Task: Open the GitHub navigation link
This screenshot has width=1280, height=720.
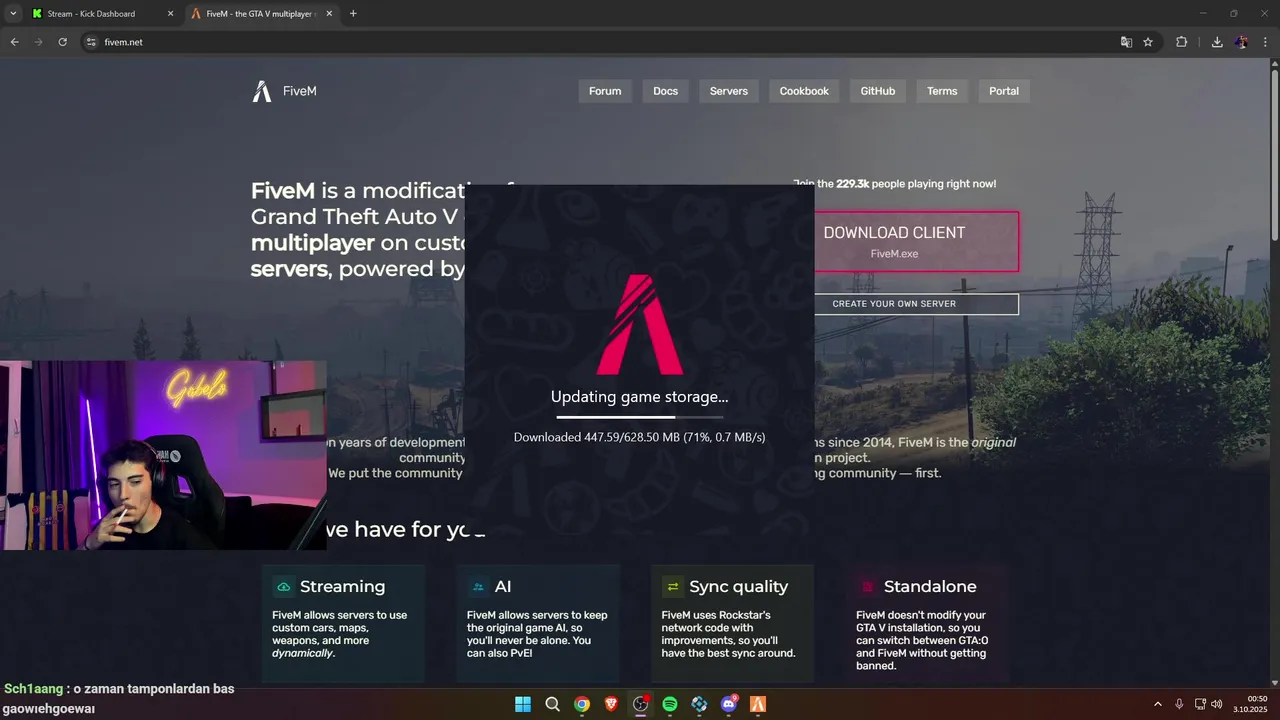Action: [878, 91]
